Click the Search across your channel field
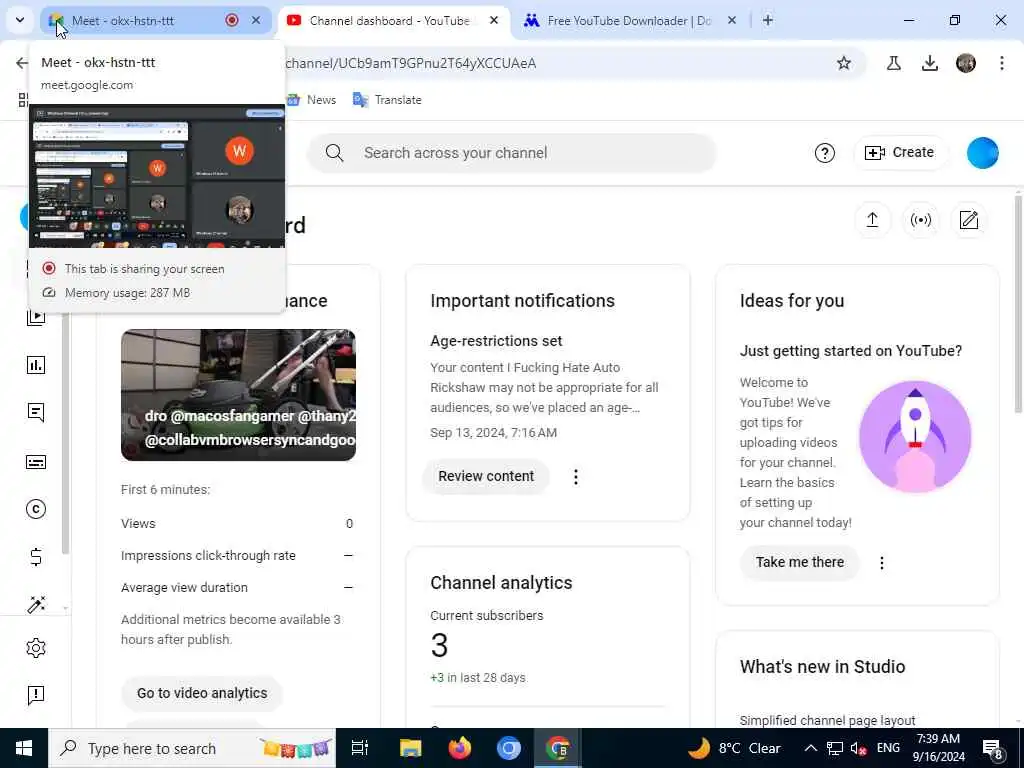This screenshot has width=1024, height=768. click(x=512, y=153)
